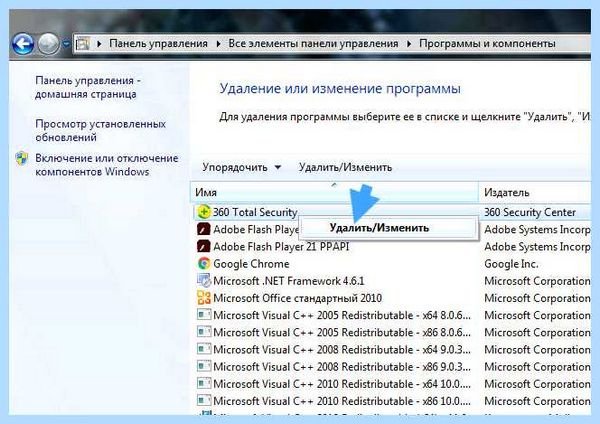
Task: Select Программы и компоненты breadcrumb
Action: tap(487, 44)
